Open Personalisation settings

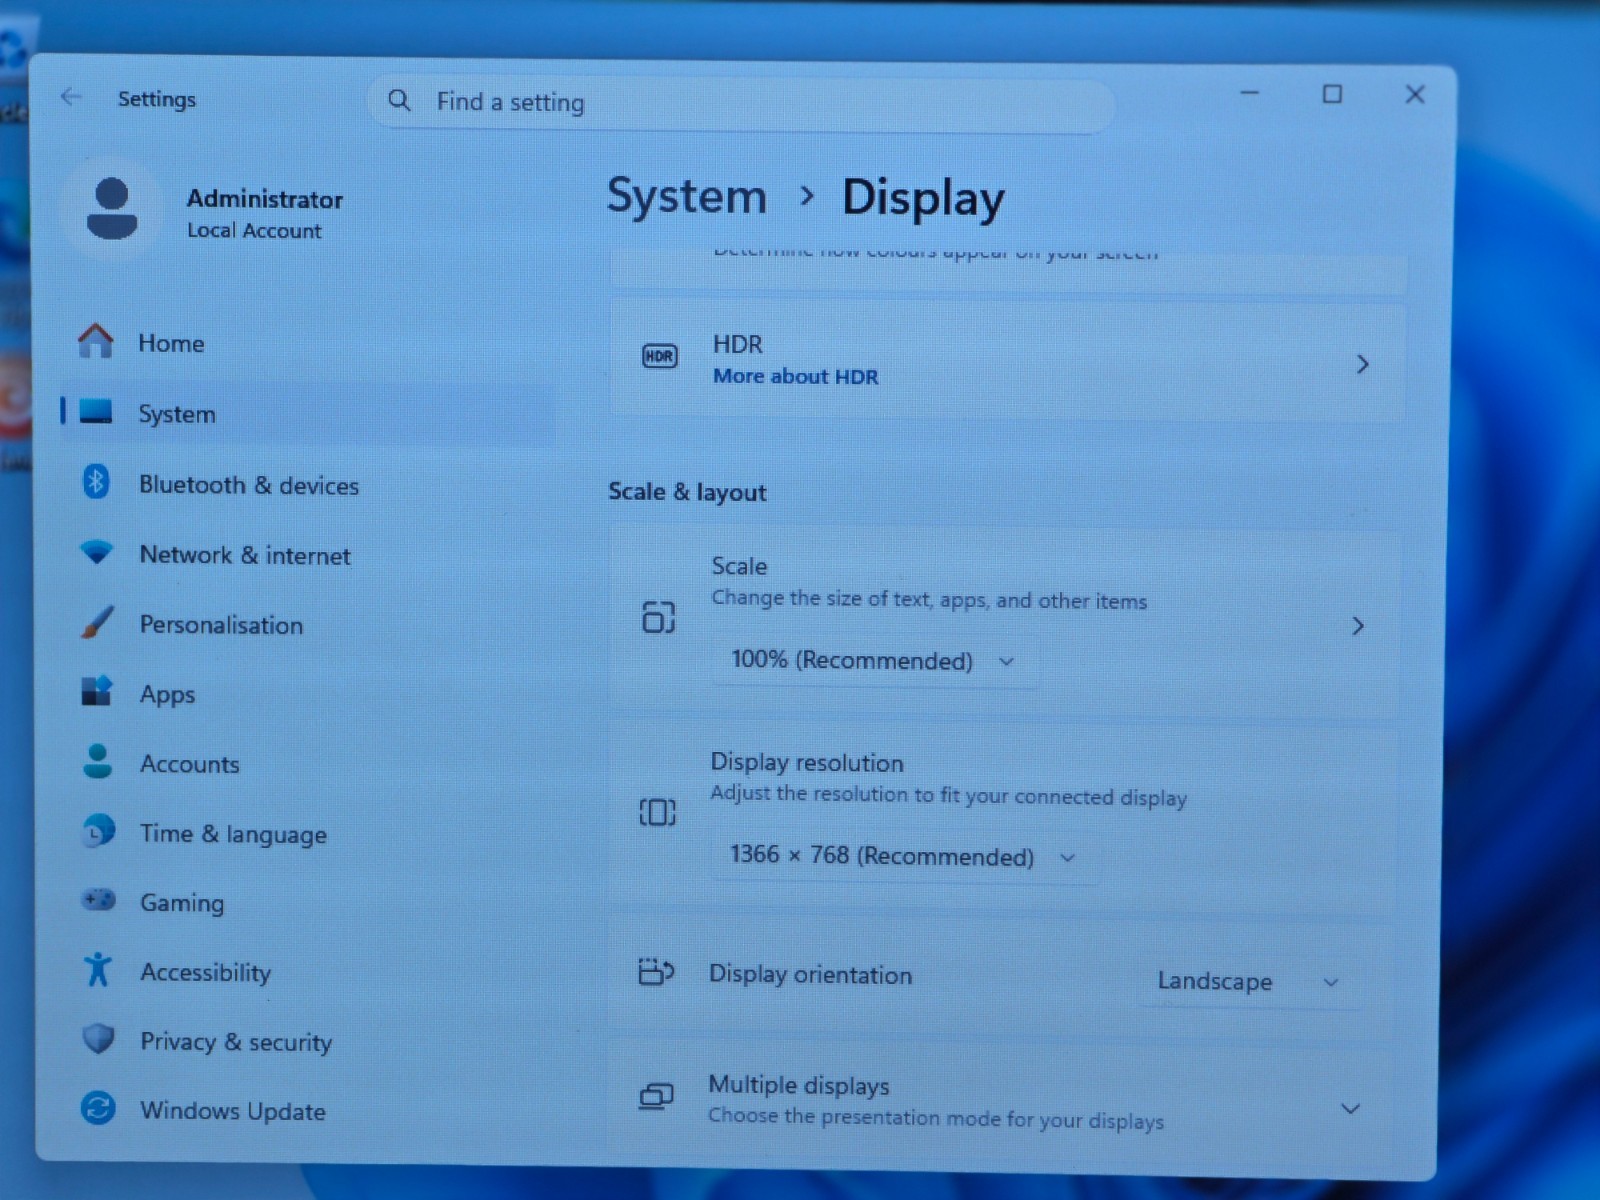[305, 624]
